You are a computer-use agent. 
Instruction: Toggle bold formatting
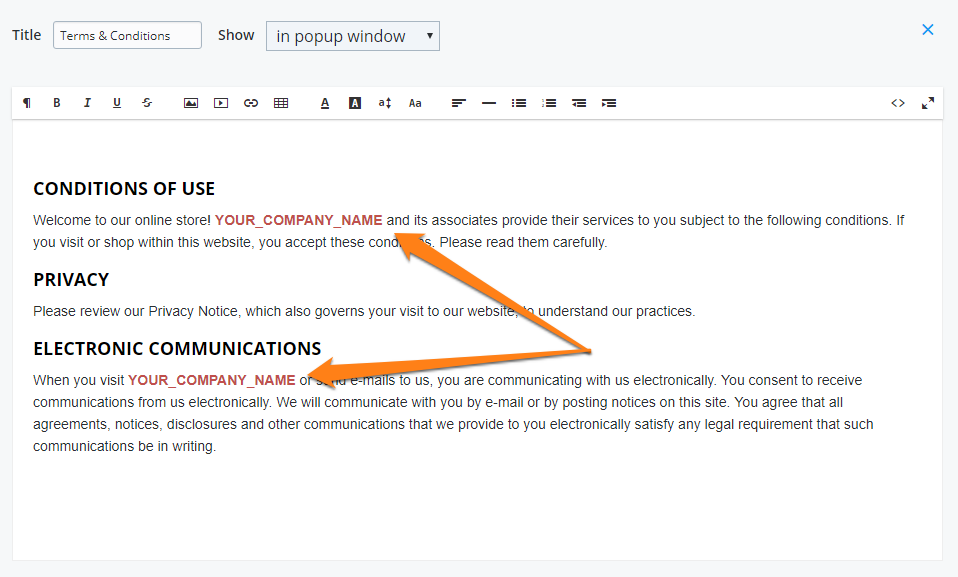click(x=57, y=102)
